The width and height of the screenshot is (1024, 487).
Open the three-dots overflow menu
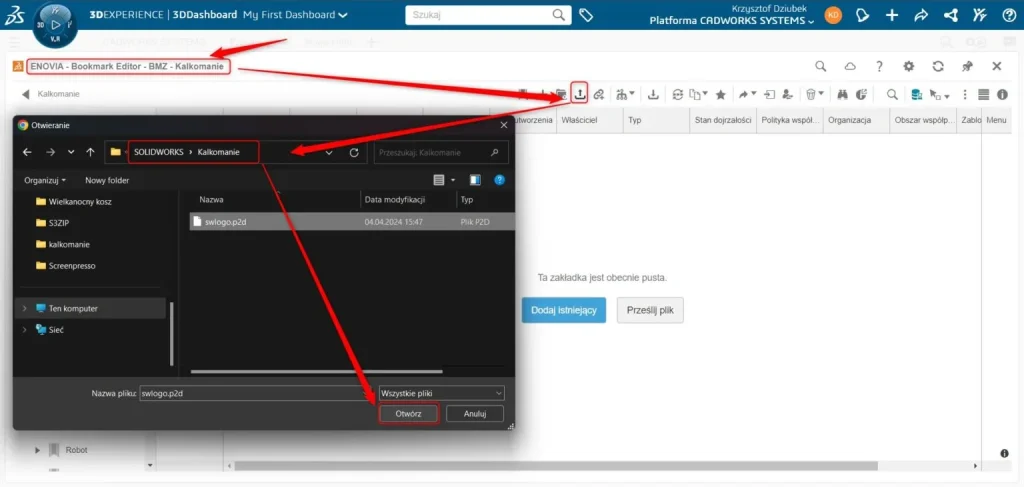[x=965, y=95]
